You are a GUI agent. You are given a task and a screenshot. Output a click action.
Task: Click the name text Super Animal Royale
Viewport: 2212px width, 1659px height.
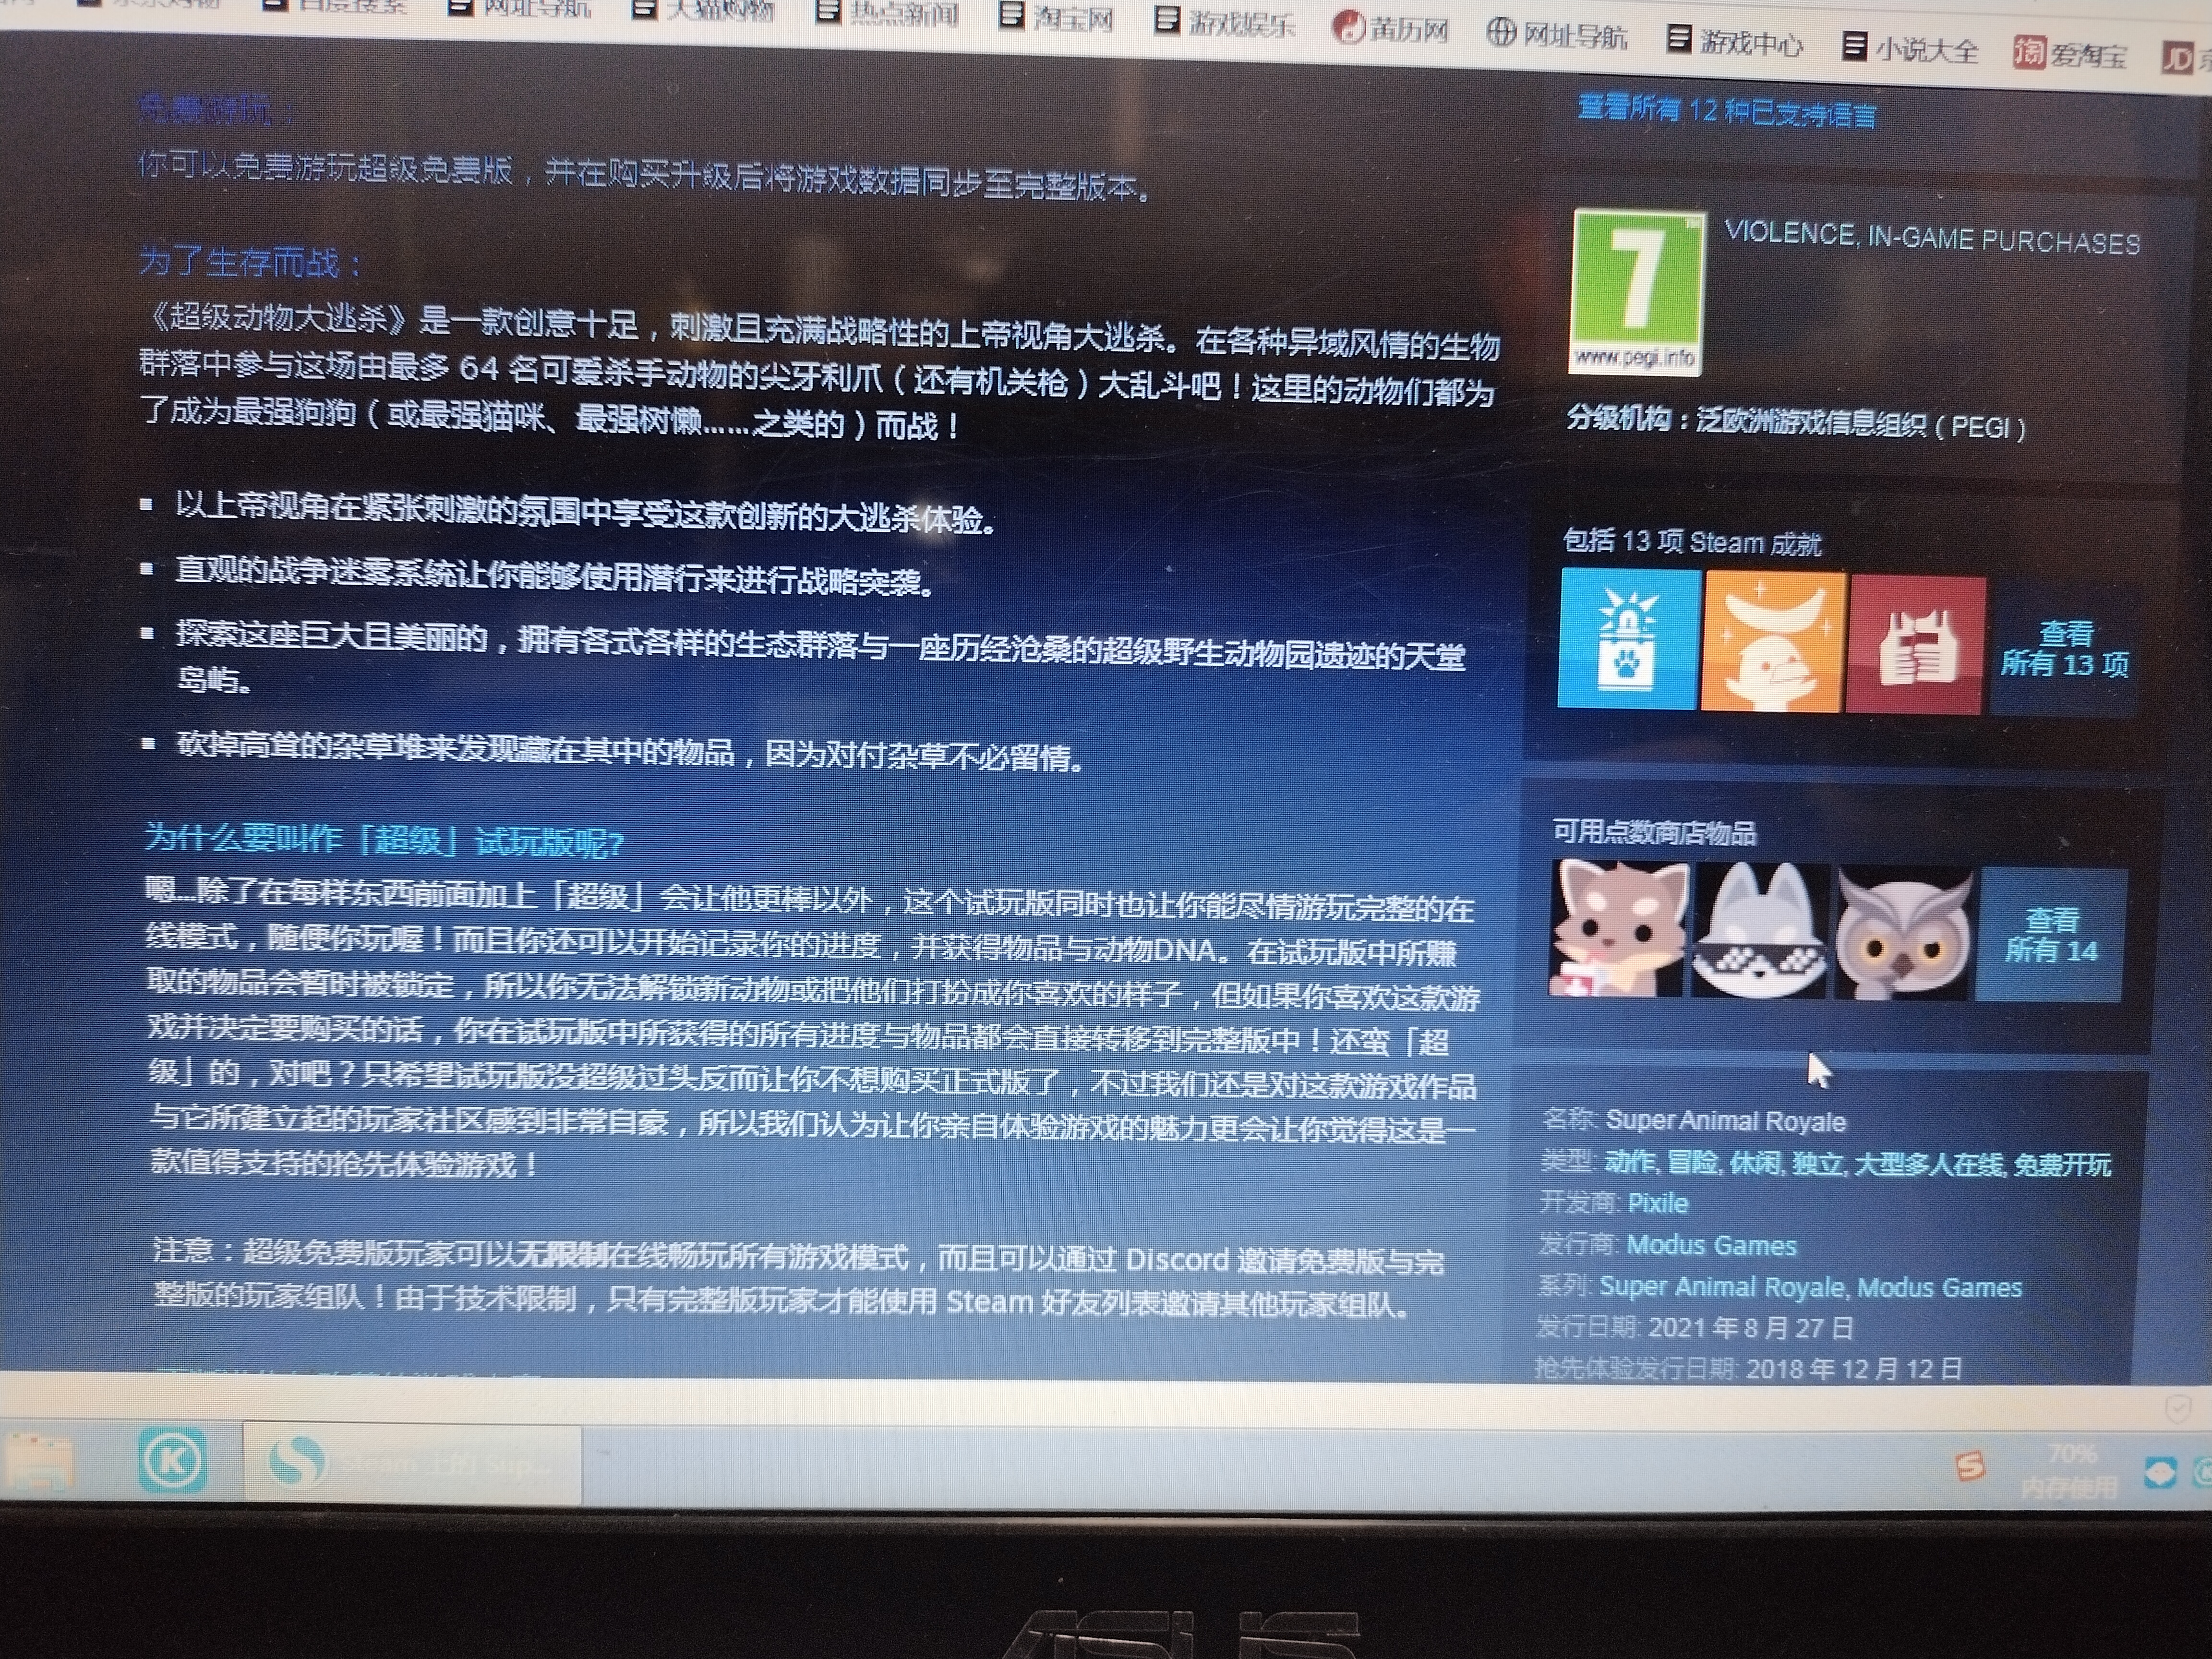tap(1725, 1120)
